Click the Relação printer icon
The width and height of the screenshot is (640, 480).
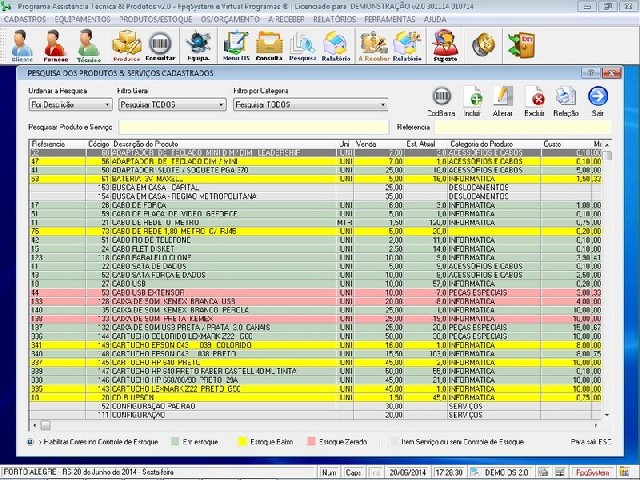[566, 101]
